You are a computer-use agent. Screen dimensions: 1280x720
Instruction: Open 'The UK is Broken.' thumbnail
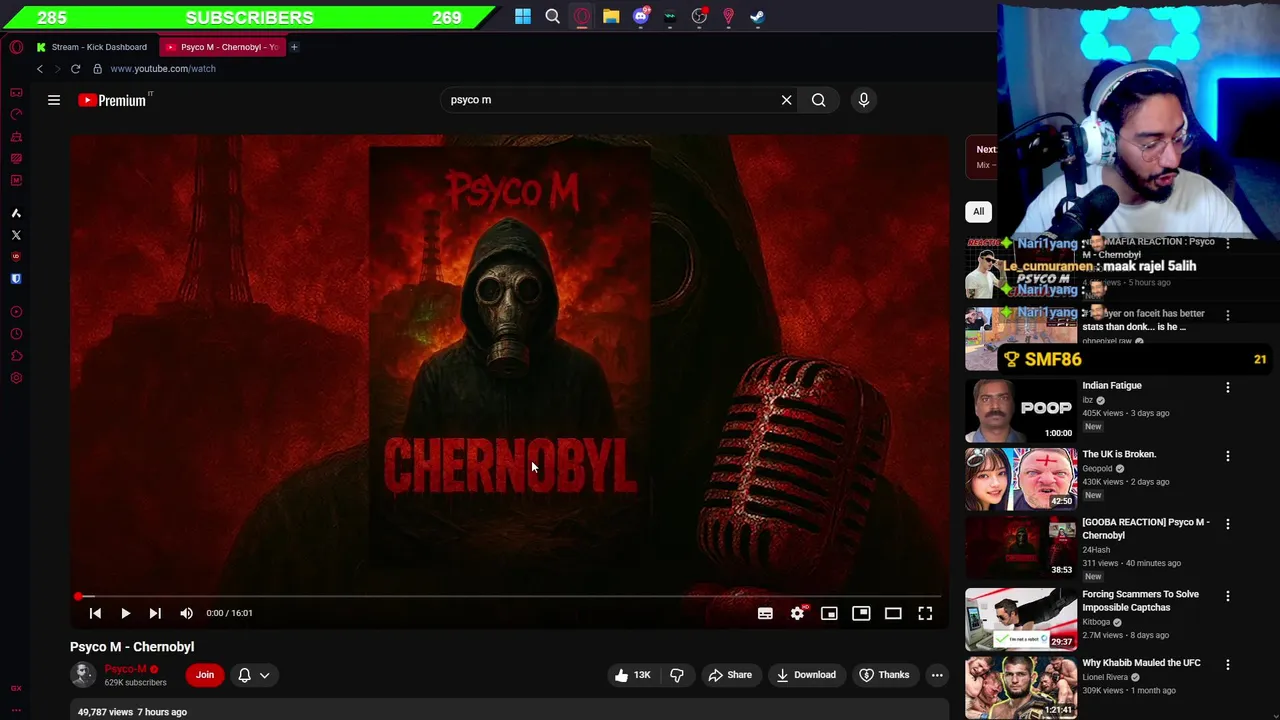pyautogui.click(x=1021, y=479)
